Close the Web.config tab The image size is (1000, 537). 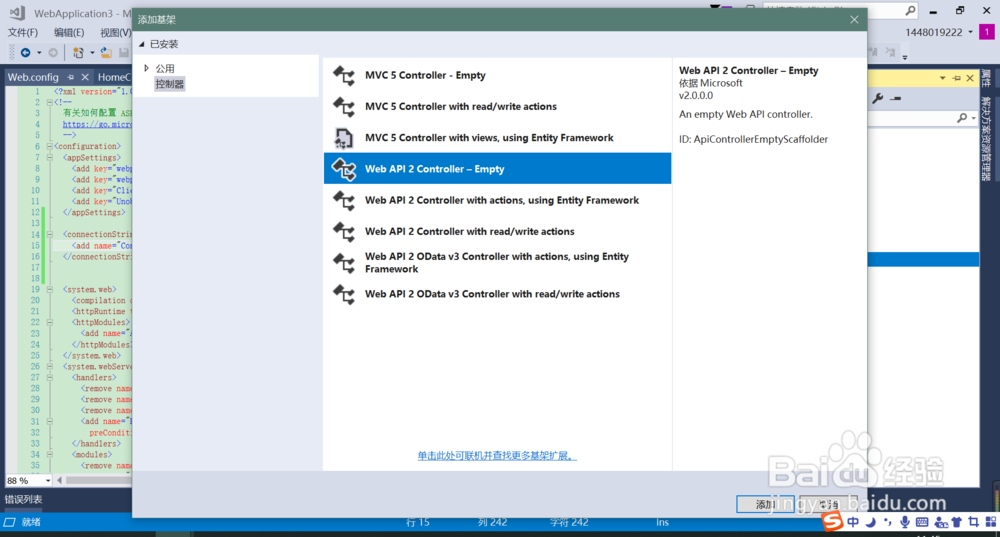85,77
